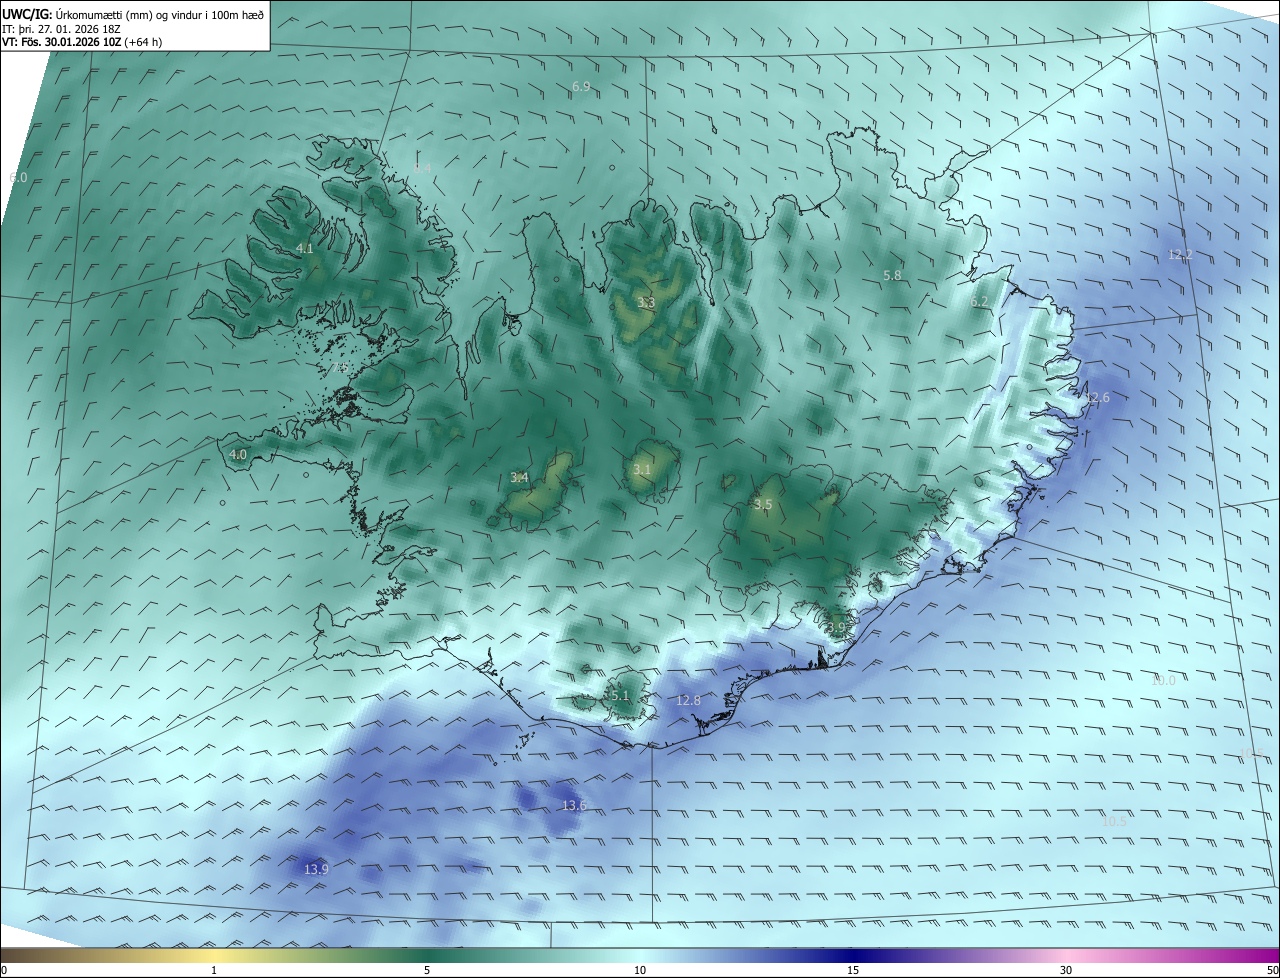The image size is (1280, 978).
Task: Select the 'VT: Fös. 30.01.2026 10Z (+64 h)' line
Action: point(82,42)
